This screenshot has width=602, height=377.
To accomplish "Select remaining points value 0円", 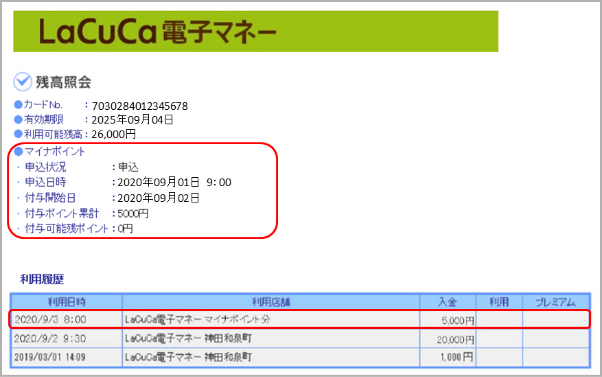I will pyautogui.click(x=125, y=229).
